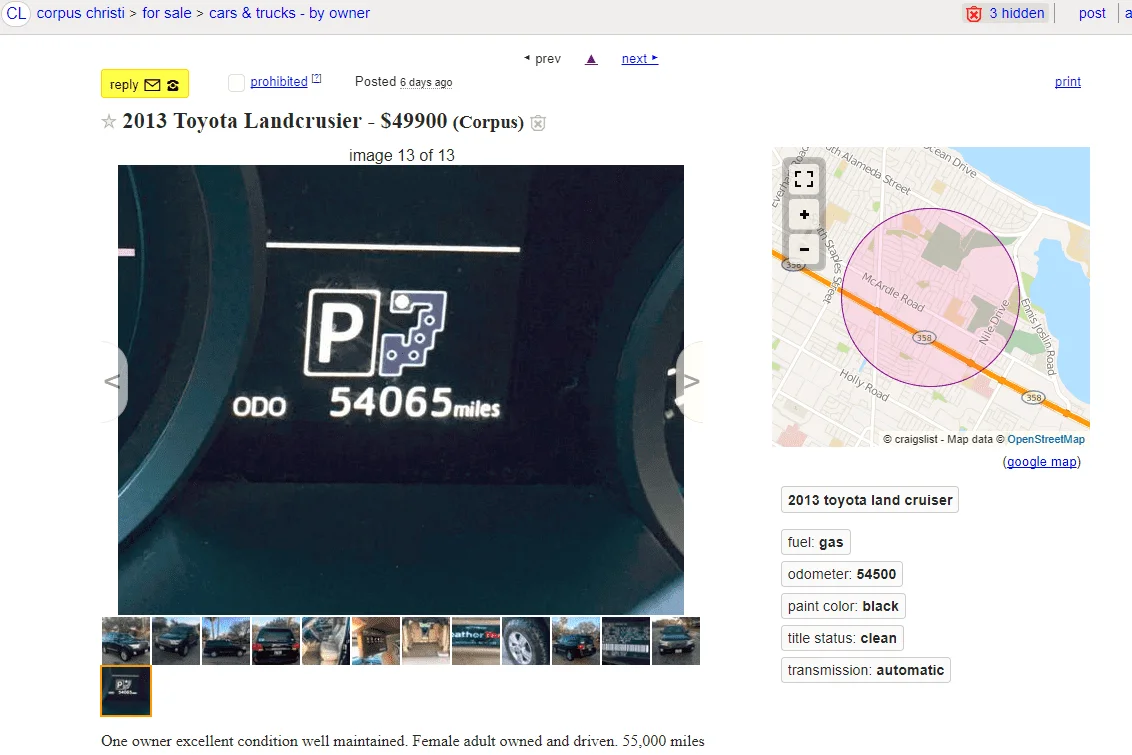Check the prohibited flag checkbox
This screenshot has height=755, width=1132.
point(236,83)
